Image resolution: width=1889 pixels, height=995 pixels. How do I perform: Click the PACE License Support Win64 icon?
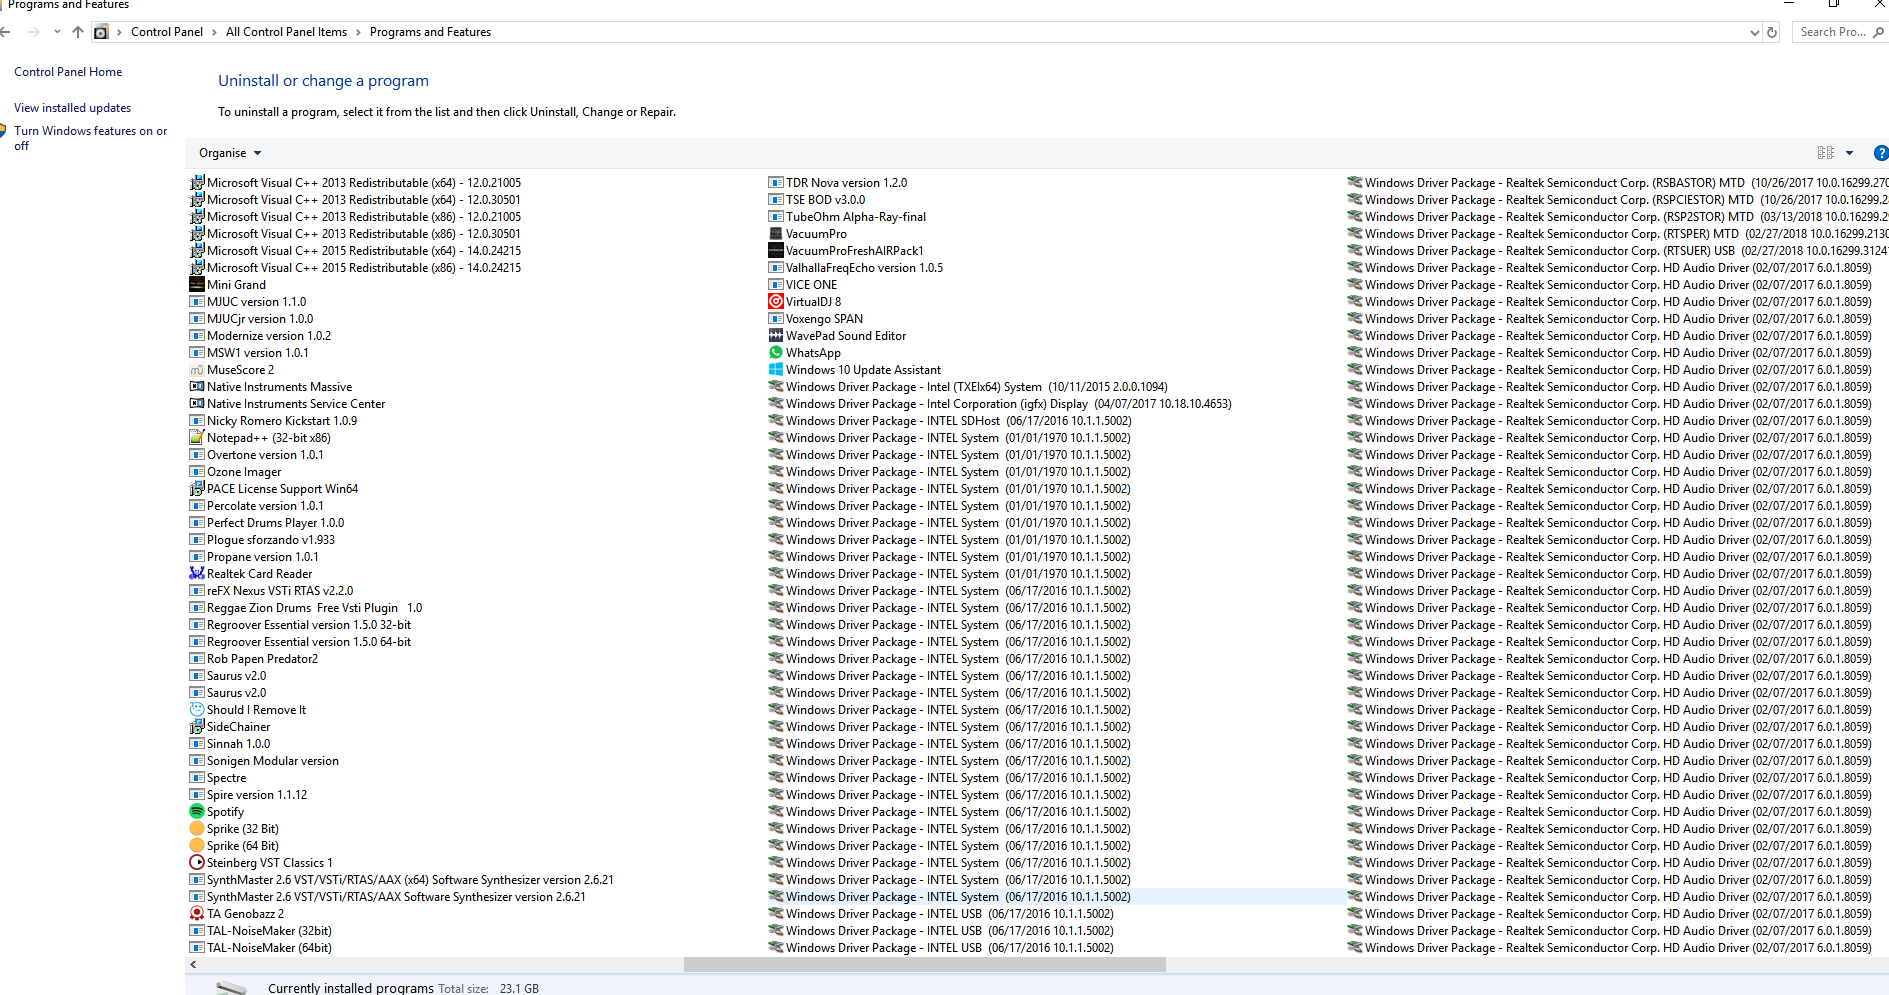(197, 488)
